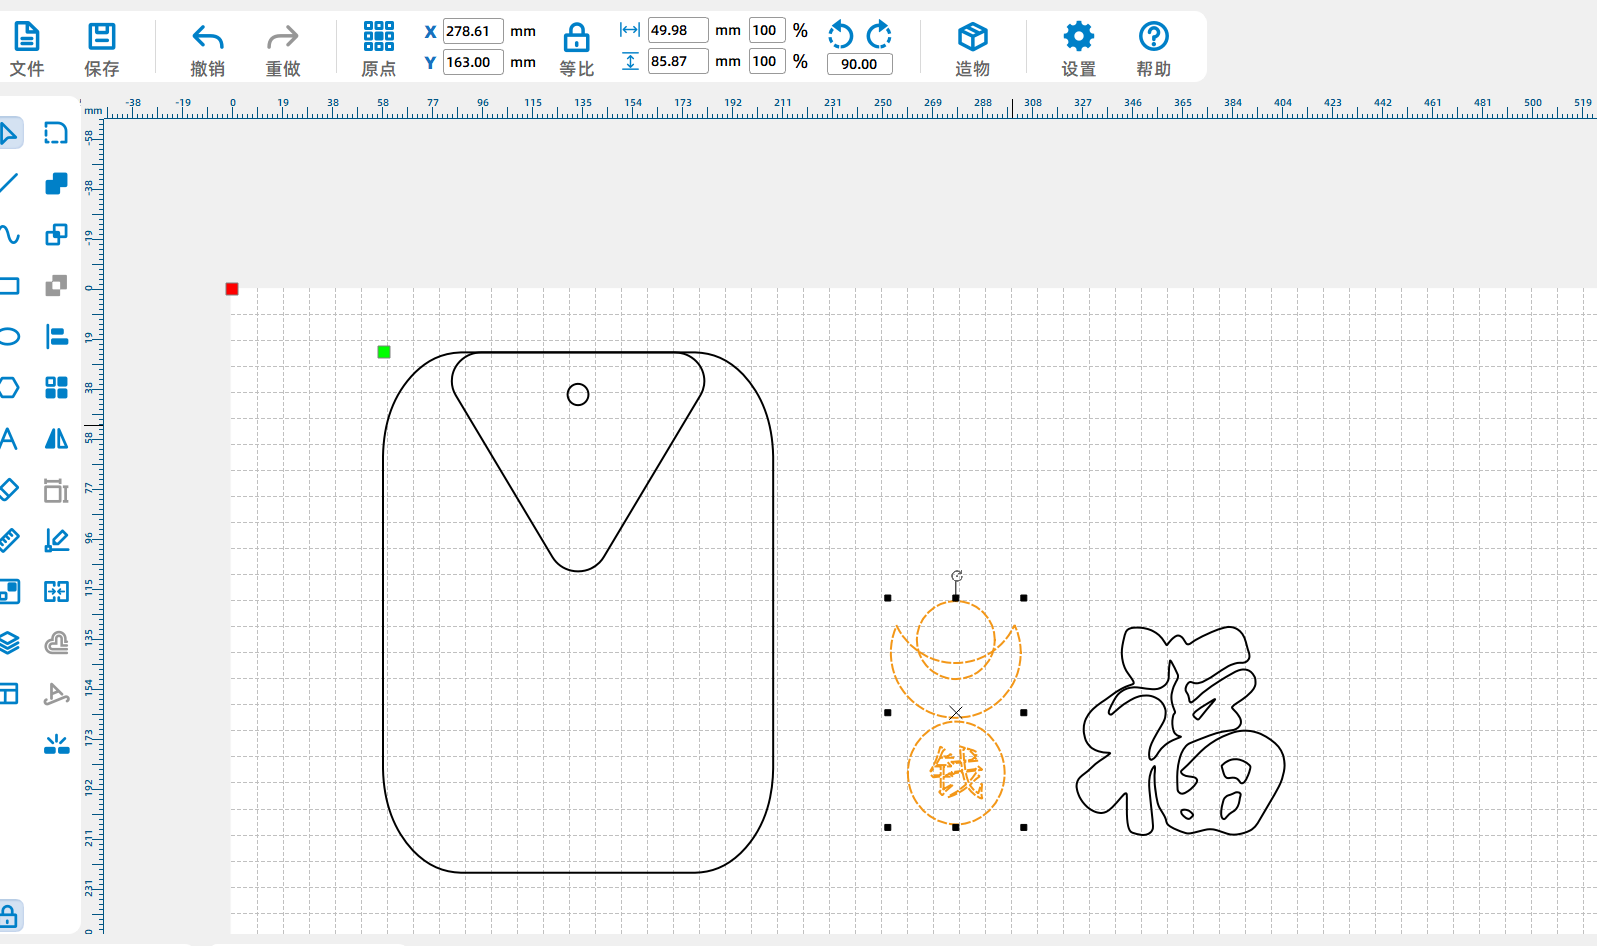
Task: Pick the Polygon (hexagon) tool
Action: (x=9, y=388)
